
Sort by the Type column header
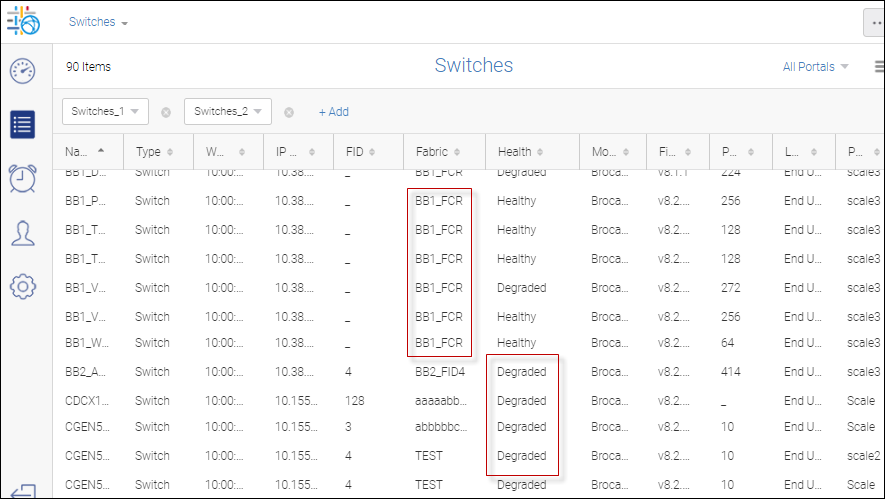point(154,152)
